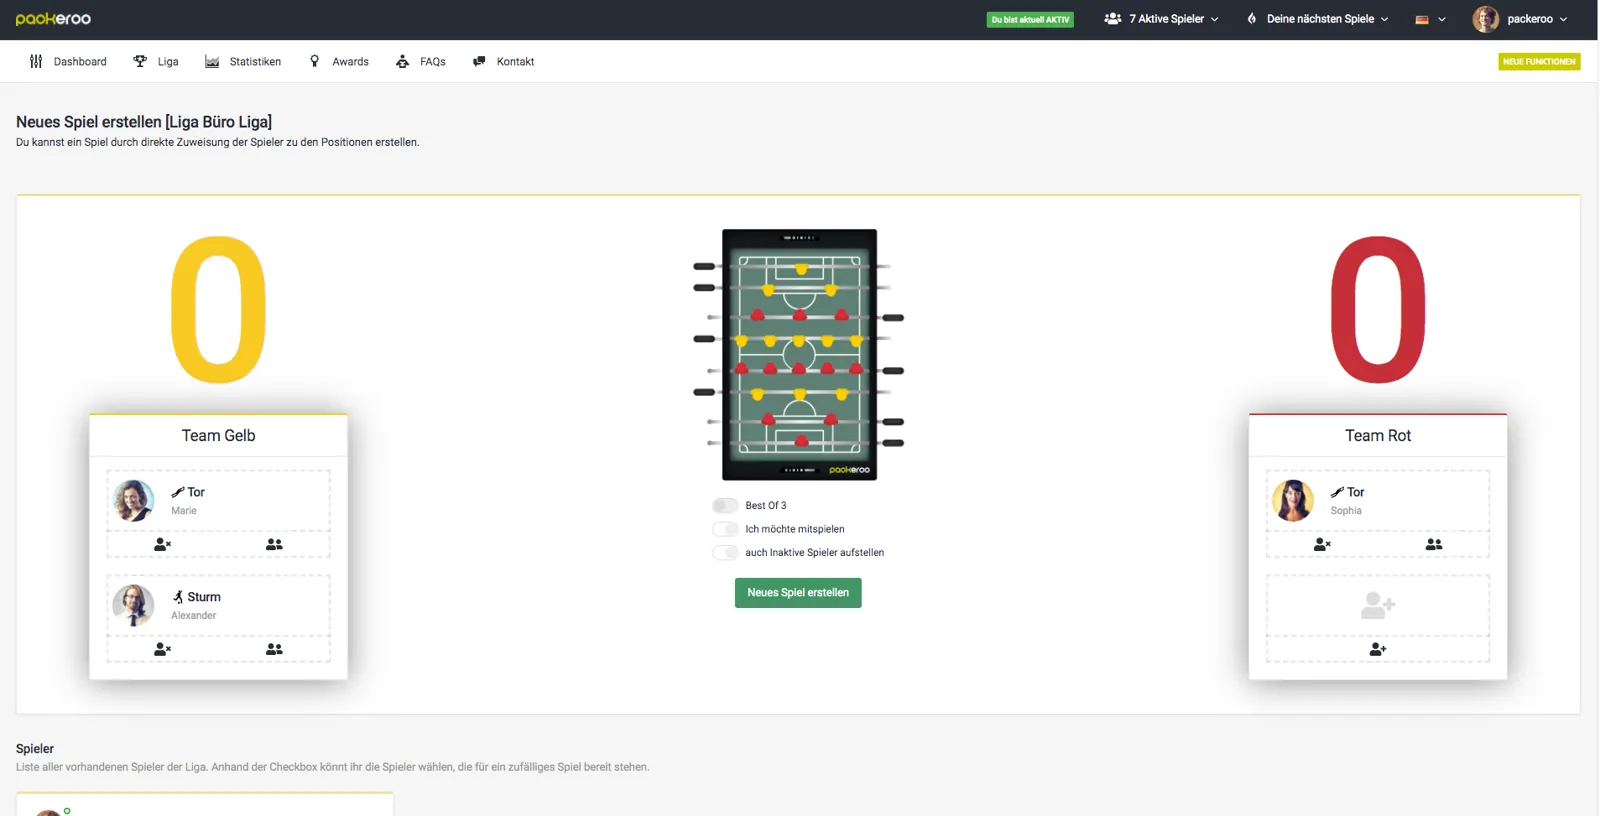Click the red score zero
1600x816 pixels.
click(1378, 310)
